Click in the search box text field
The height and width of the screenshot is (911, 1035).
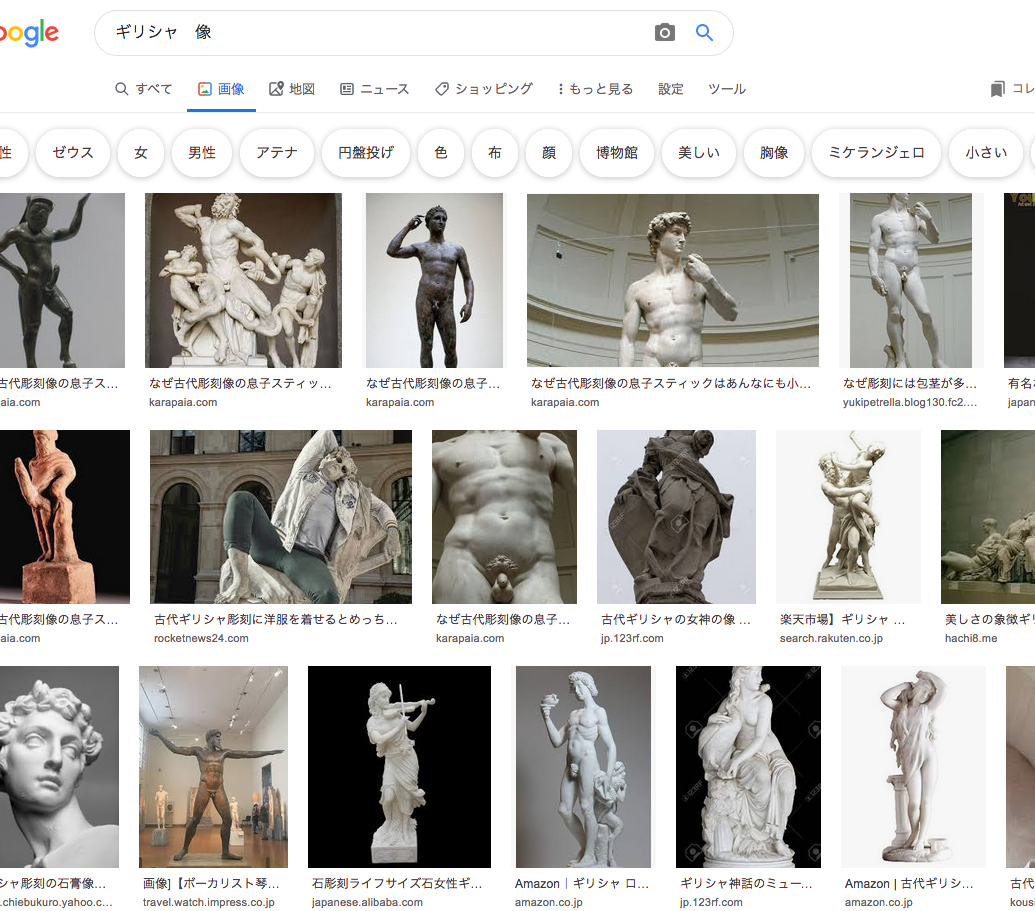(x=380, y=33)
